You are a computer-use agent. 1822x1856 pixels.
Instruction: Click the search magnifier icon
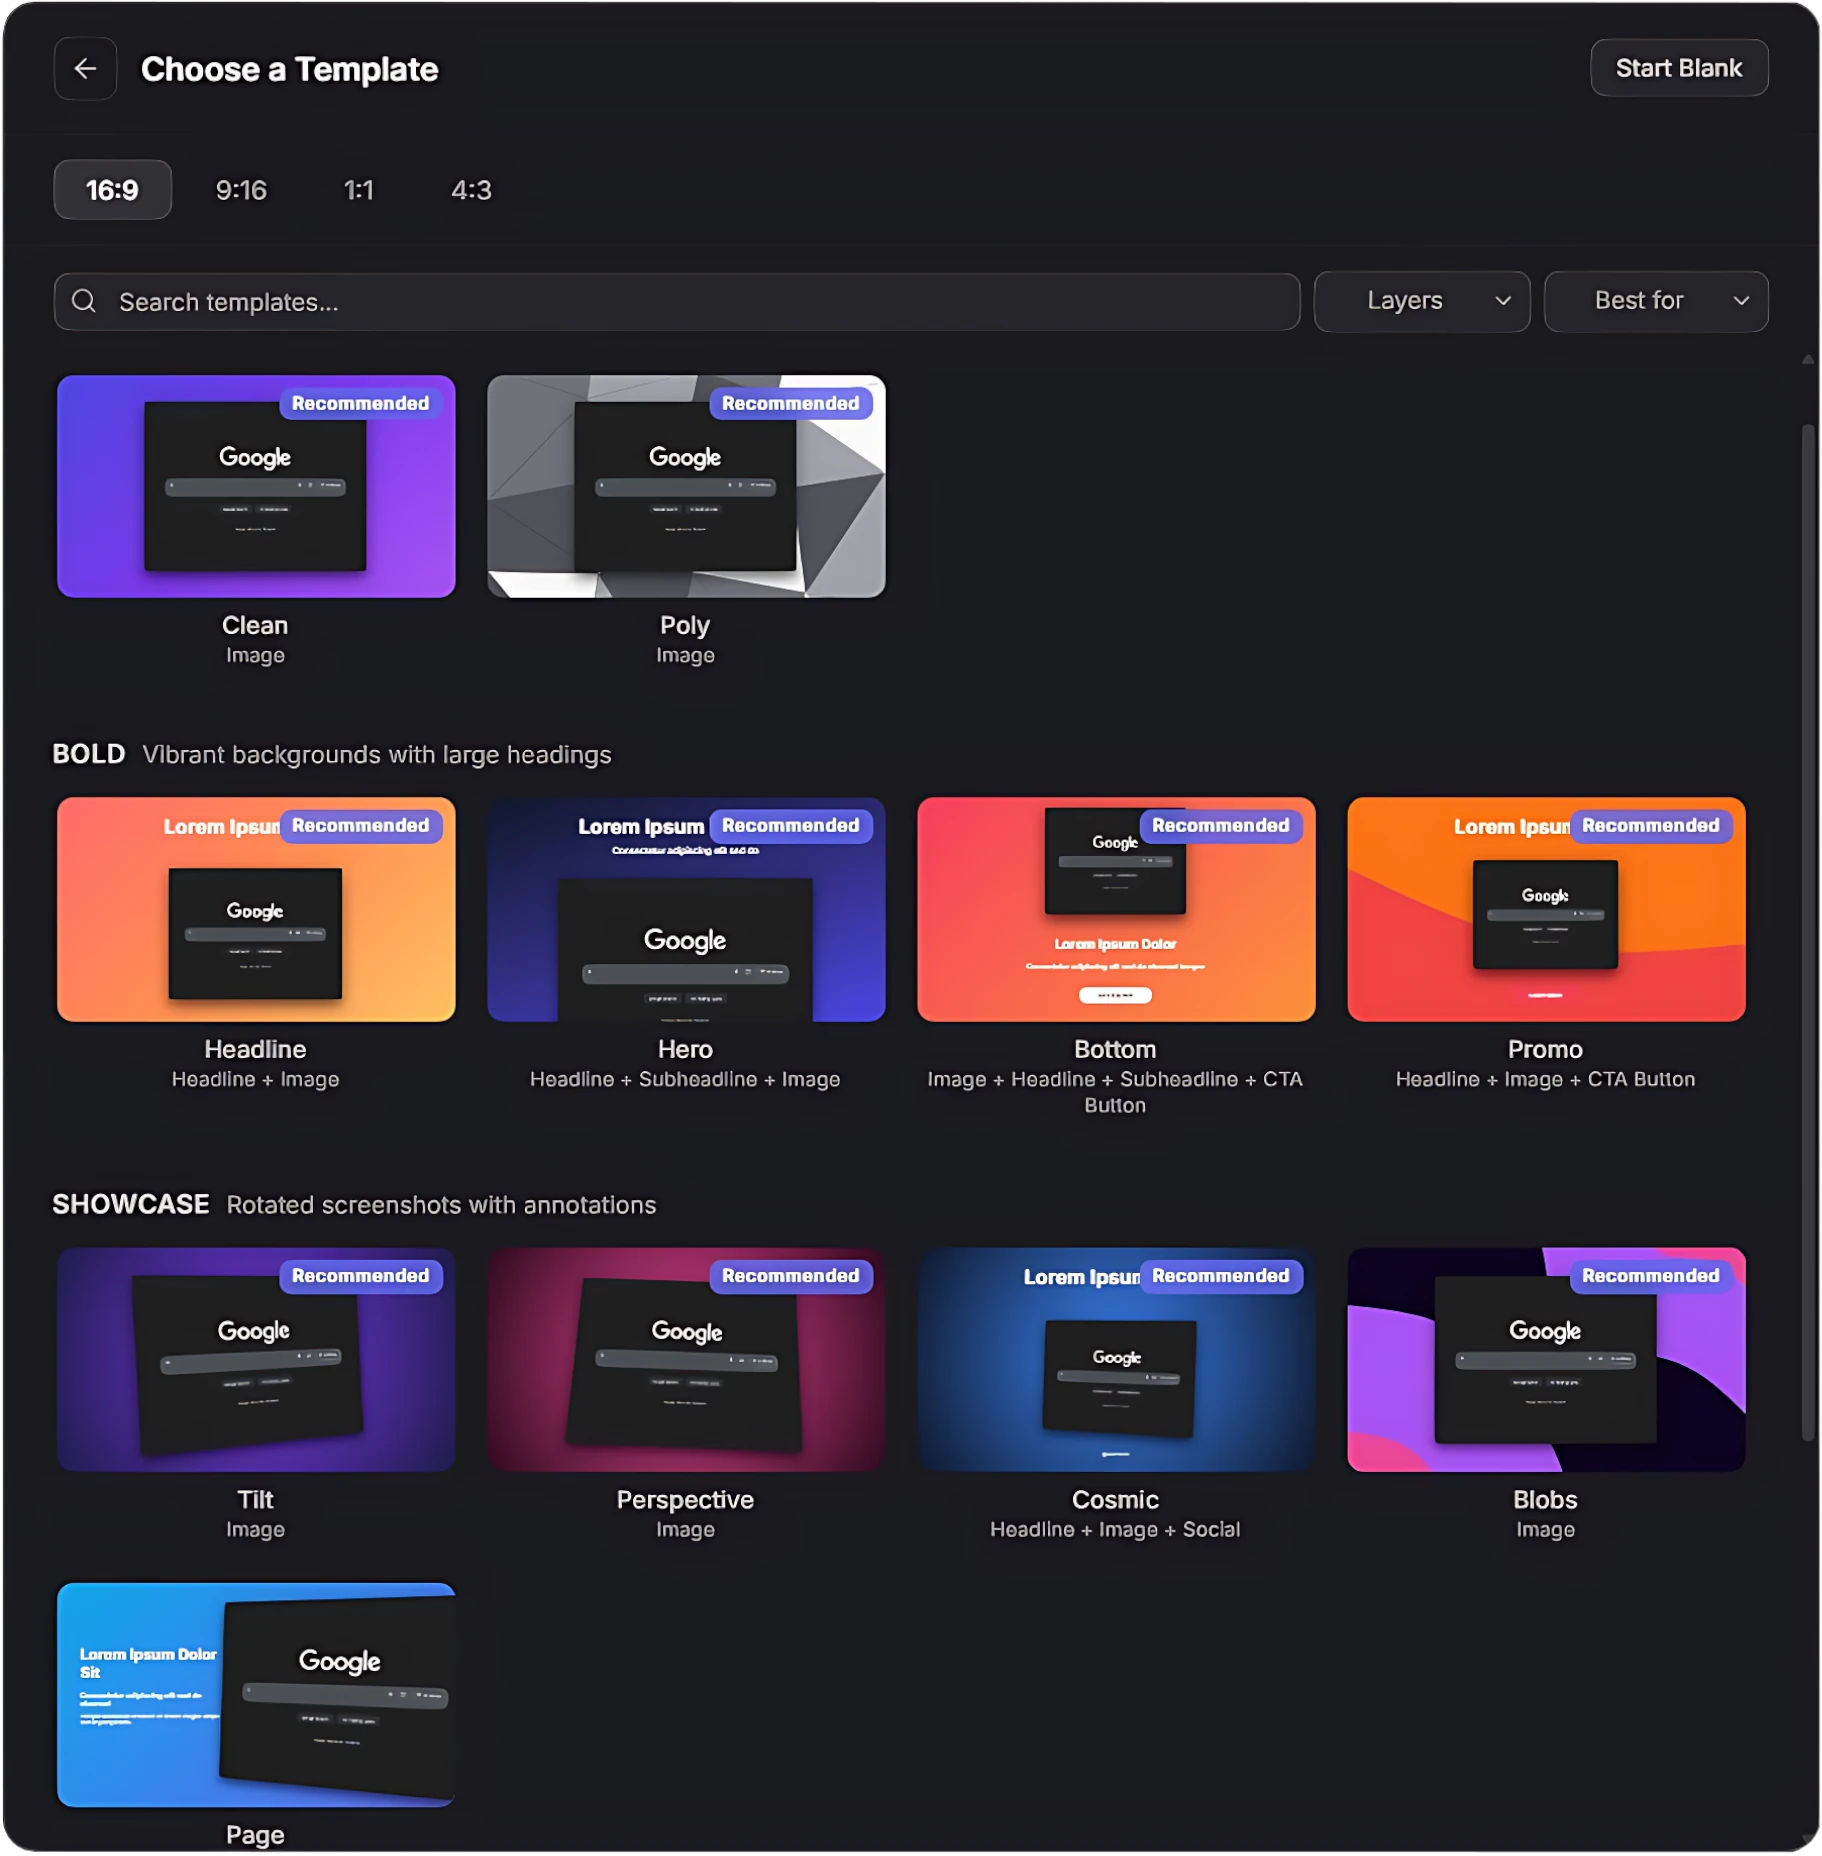(x=84, y=301)
